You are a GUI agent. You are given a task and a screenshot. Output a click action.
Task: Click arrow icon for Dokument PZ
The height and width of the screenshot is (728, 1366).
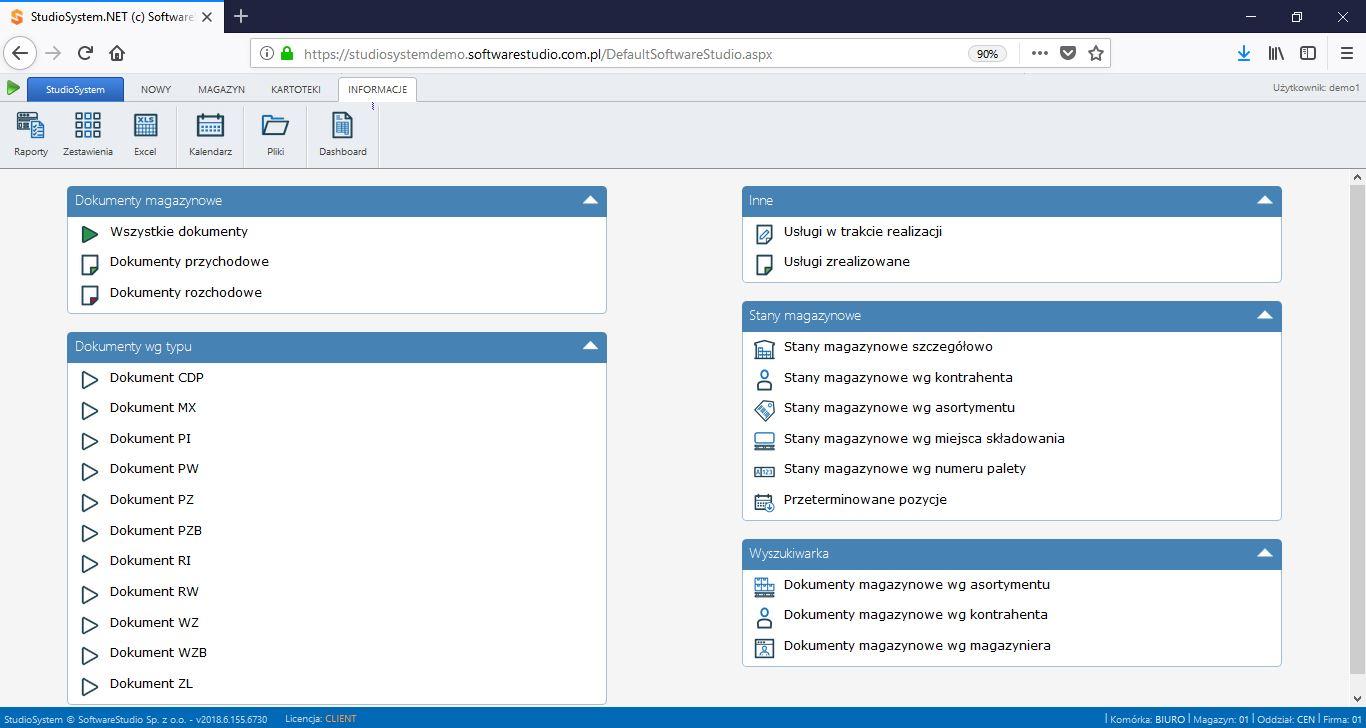click(x=89, y=502)
